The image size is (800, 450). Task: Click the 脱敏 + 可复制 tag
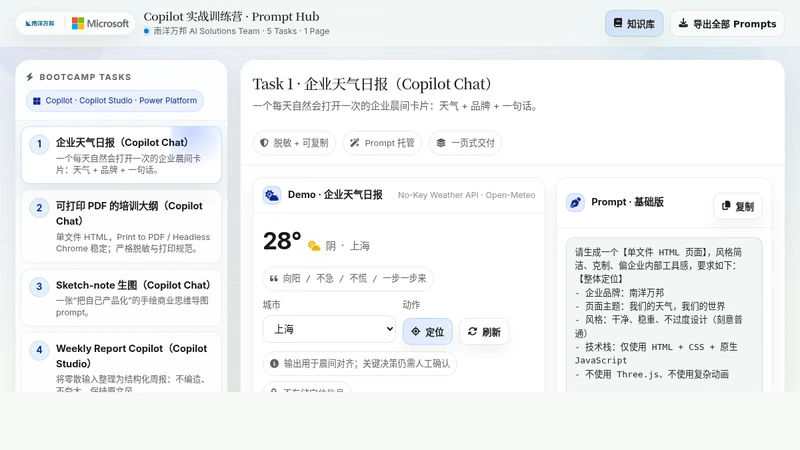pos(294,143)
